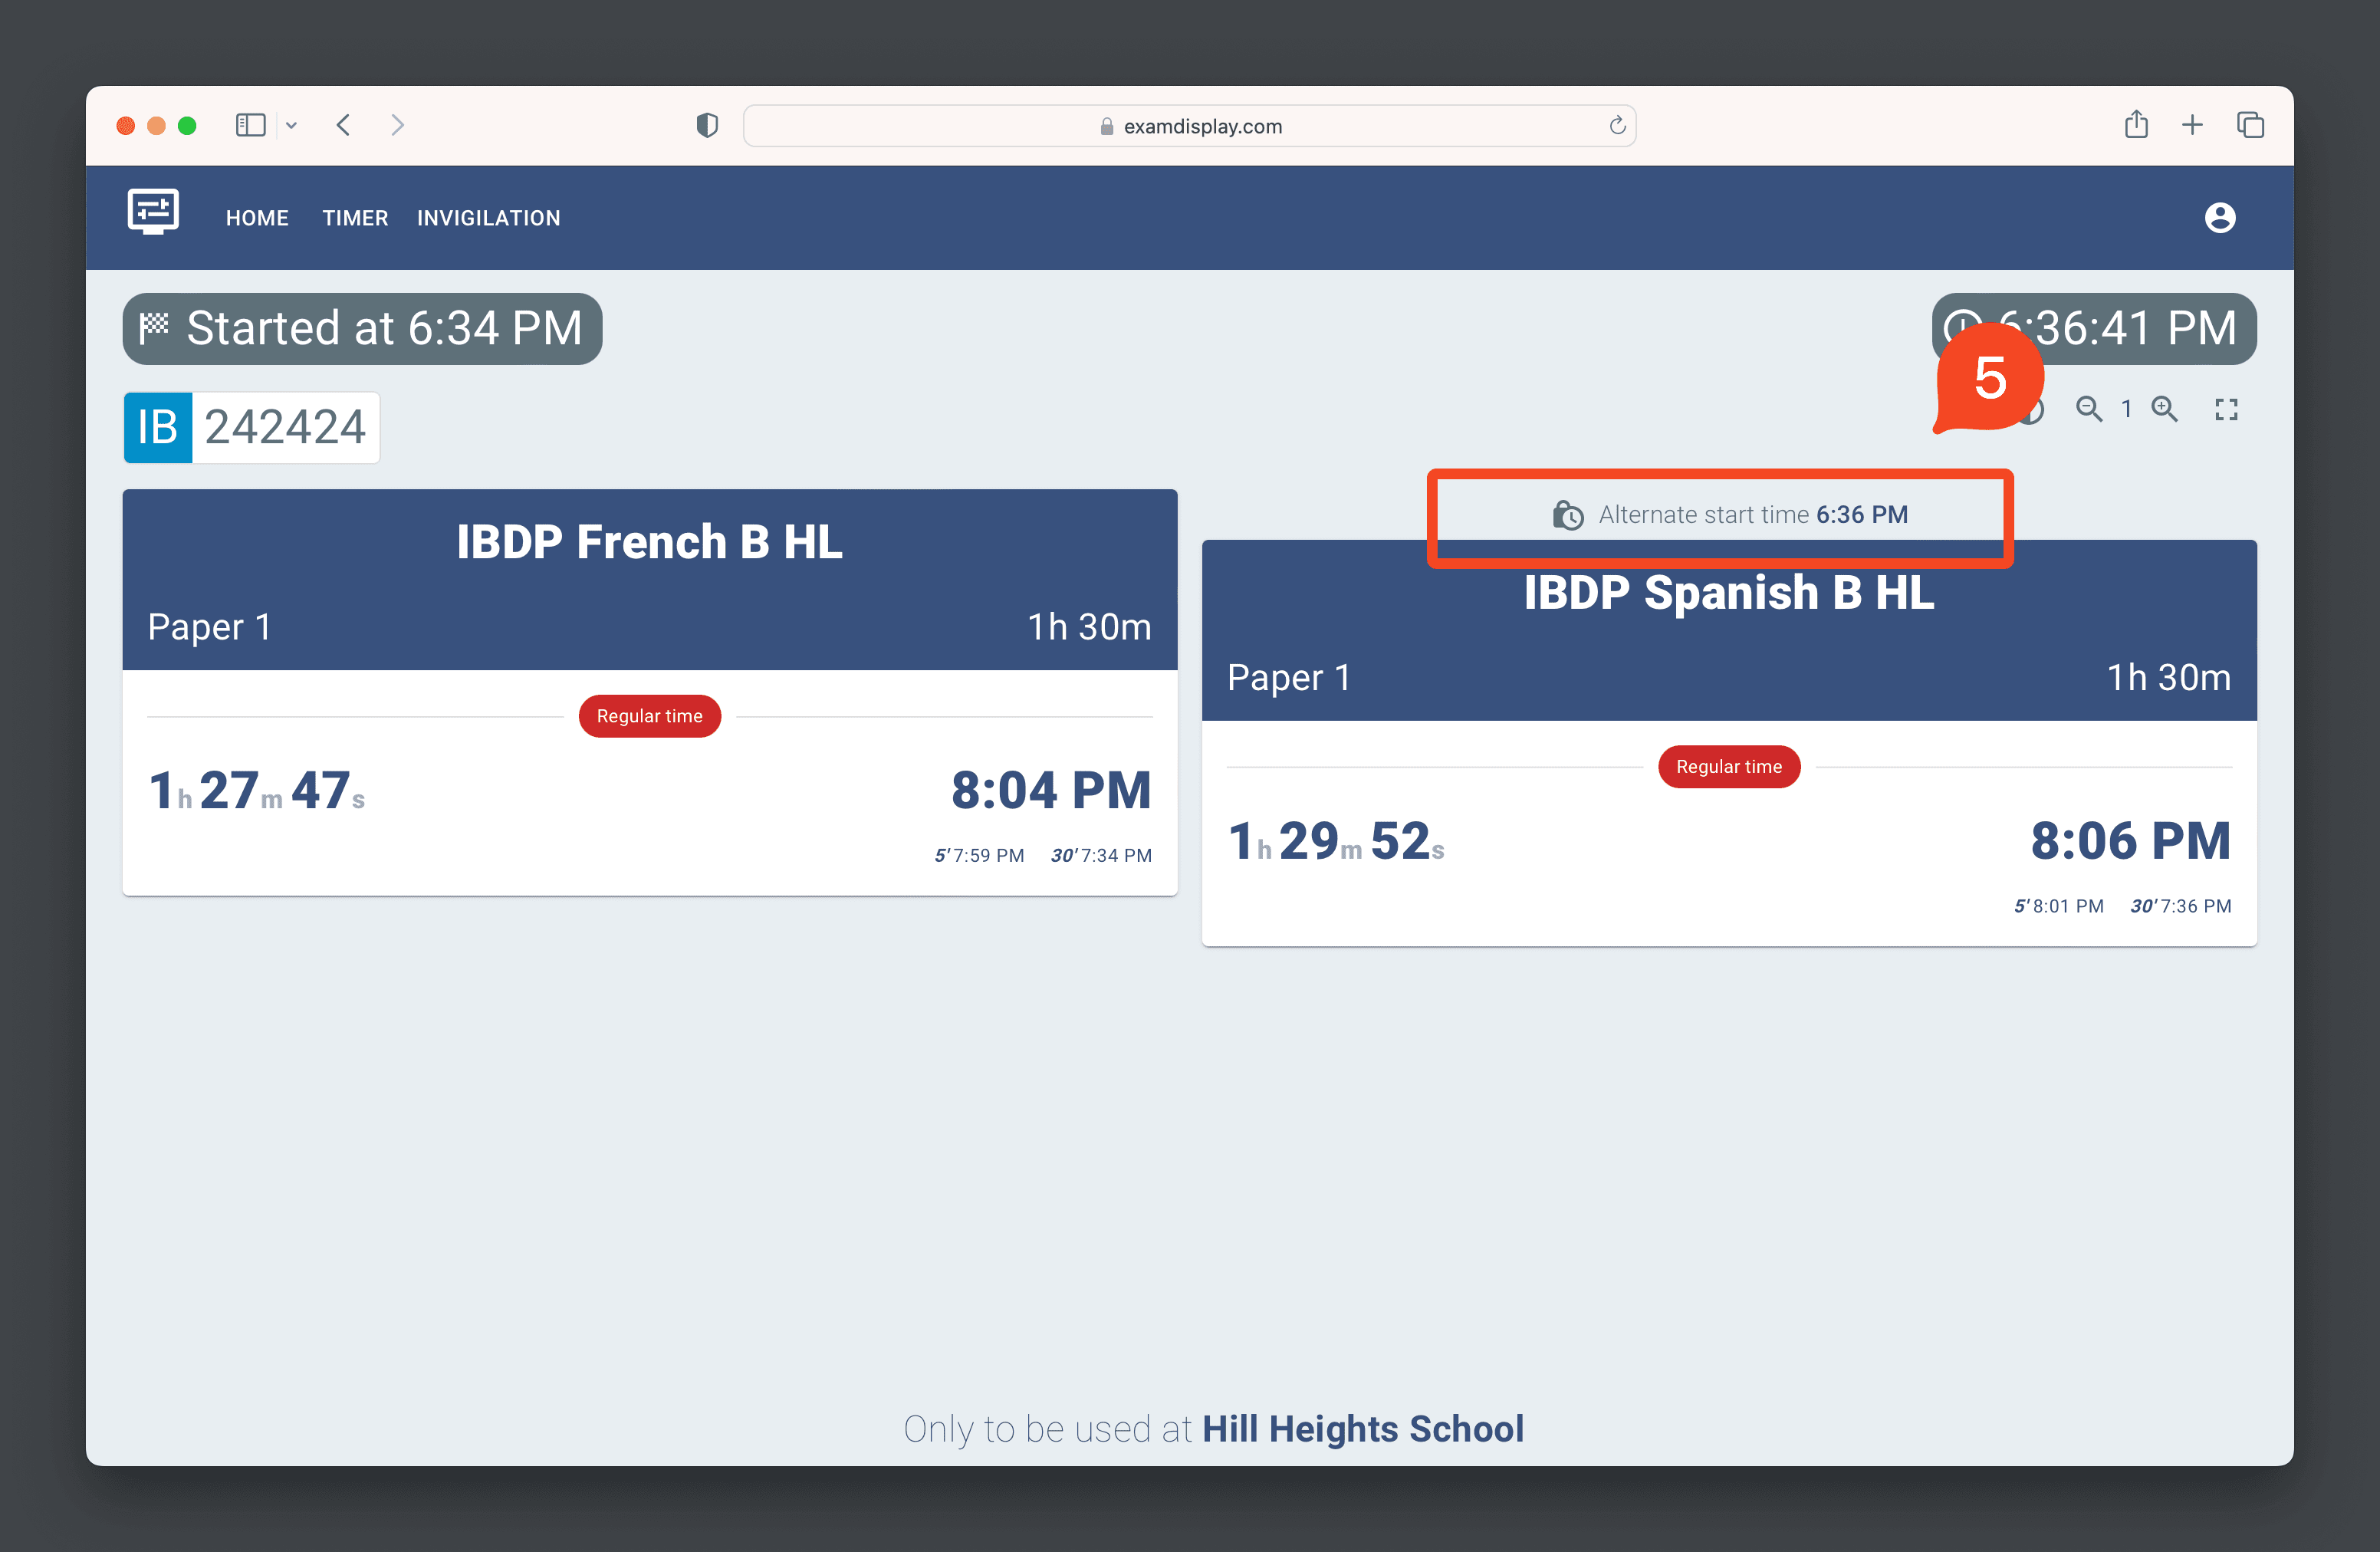
Task: Click the IB 242424 centre code badge
Action: click(x=251, y=427)
